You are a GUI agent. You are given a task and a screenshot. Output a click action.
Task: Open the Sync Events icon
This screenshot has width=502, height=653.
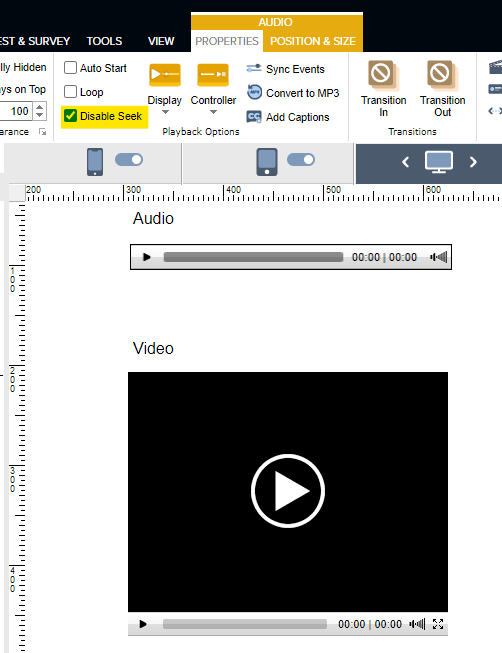254,68
